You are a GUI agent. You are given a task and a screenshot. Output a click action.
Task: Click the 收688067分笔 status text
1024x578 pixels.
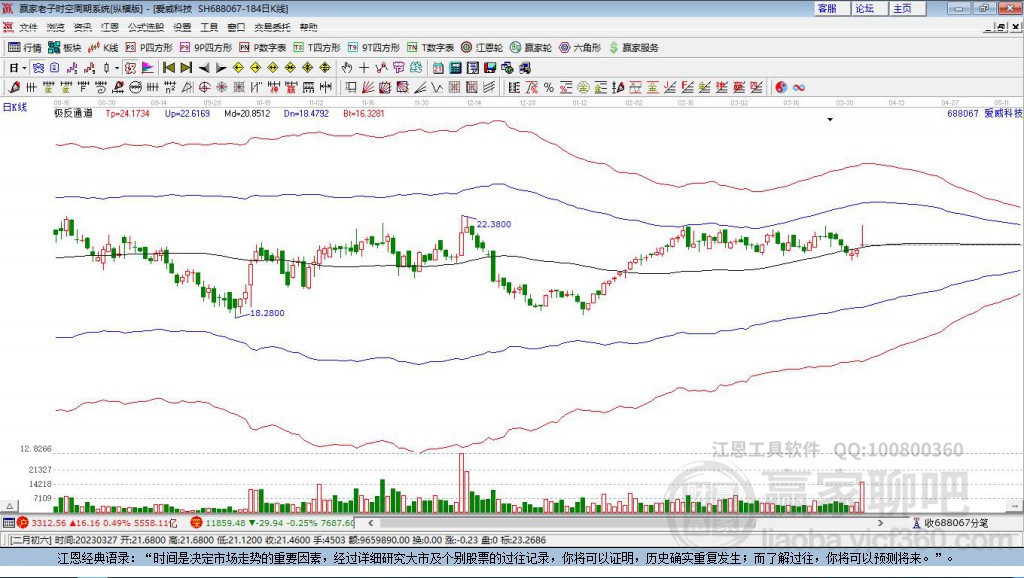pos(956,523)
